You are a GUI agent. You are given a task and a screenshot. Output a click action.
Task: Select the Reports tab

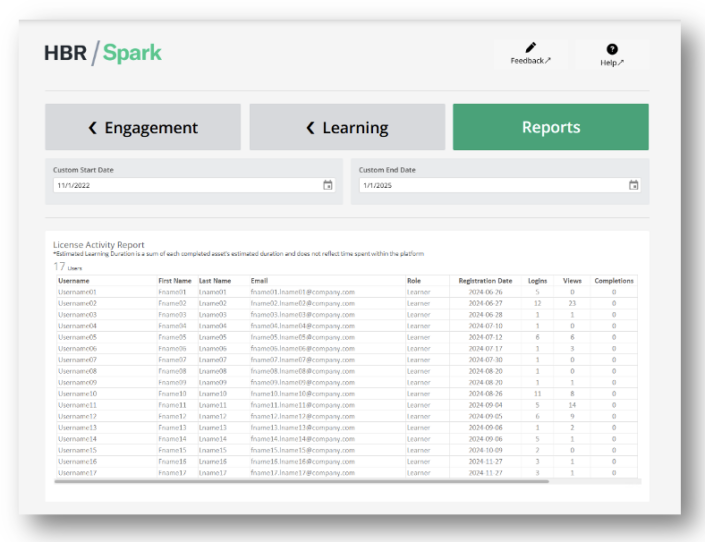(x=550, y=127)
